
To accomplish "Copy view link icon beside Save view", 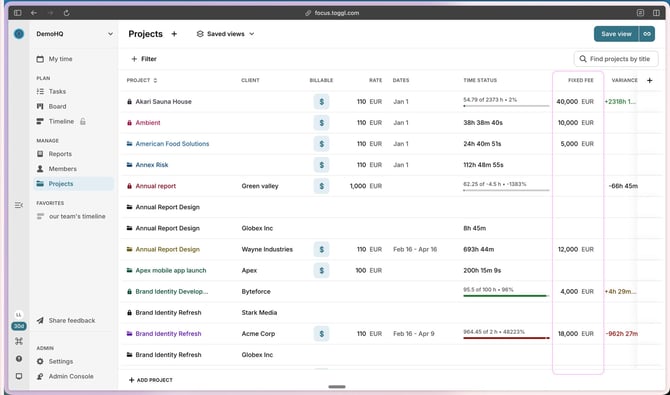I will click(x=647, y=34).
